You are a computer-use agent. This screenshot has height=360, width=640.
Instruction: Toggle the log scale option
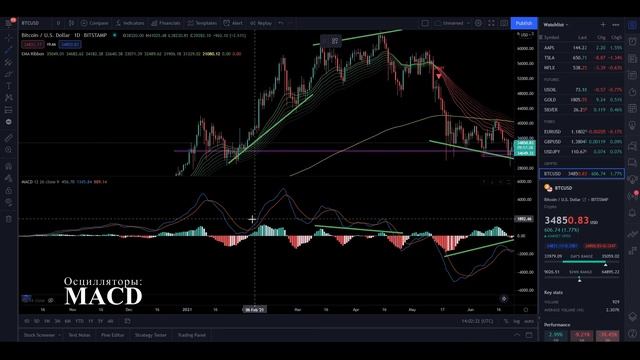tap(516, 321)
